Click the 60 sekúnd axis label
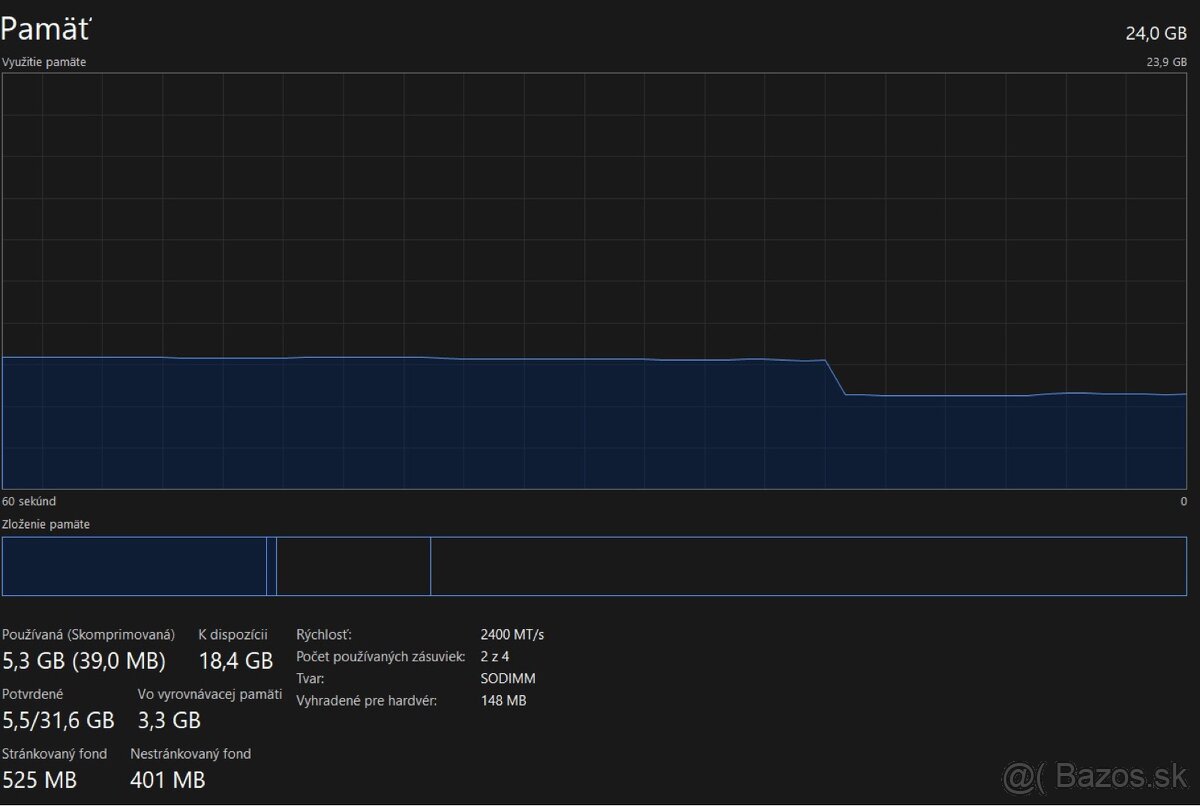Image resolution: width=1200 pixels, height=806 pixels. pos(29,501)
